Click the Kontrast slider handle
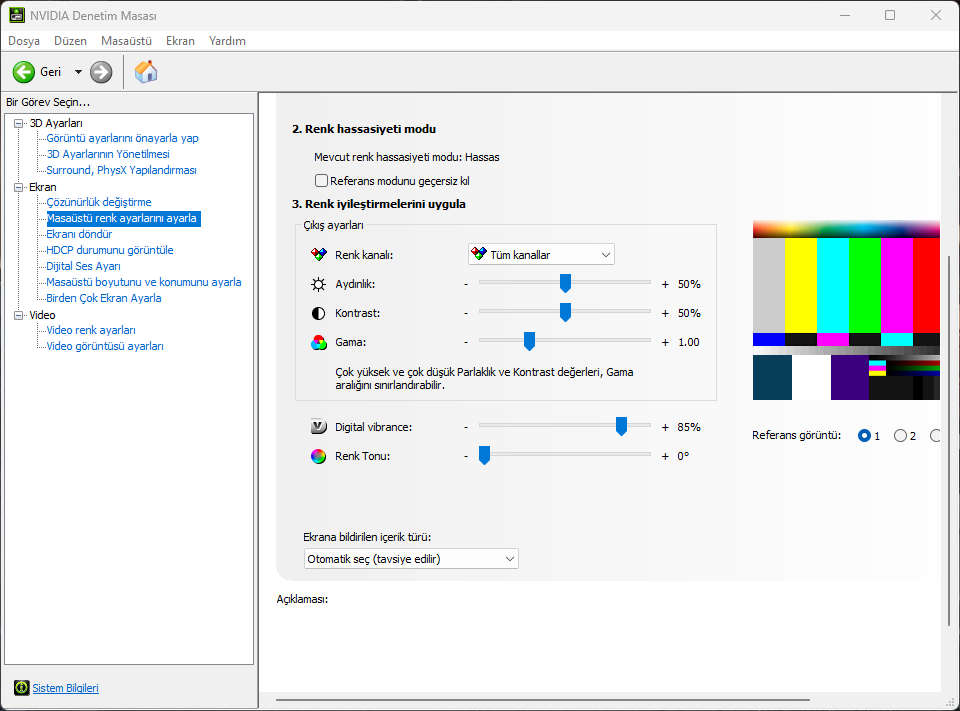The width and height of the screenshot is (960, 711). [x=565, y=312]
